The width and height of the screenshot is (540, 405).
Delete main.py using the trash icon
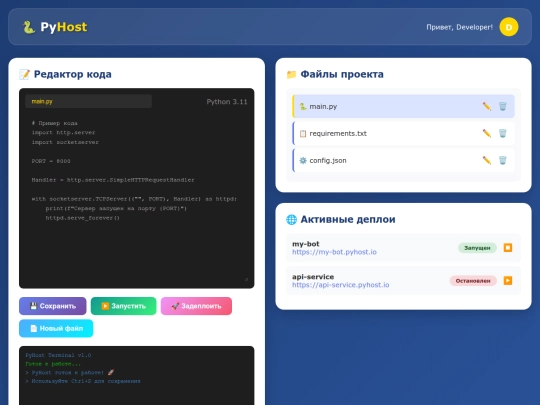click(x=502, y=106)
